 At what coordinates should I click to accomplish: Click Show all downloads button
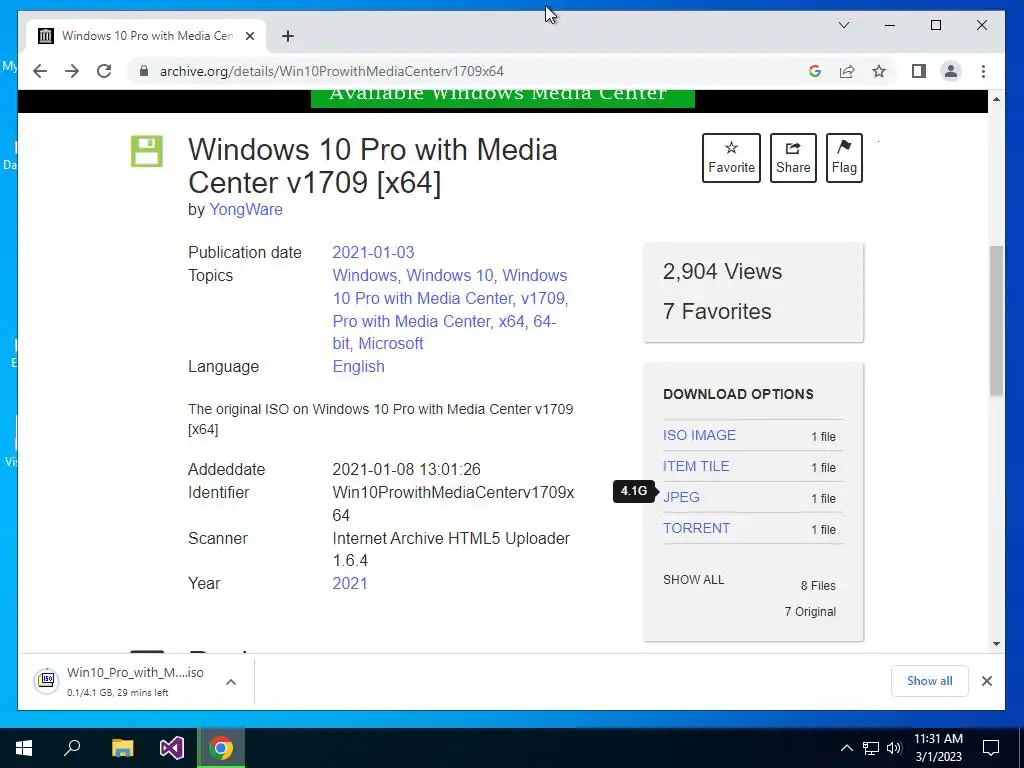coord(929,681)
